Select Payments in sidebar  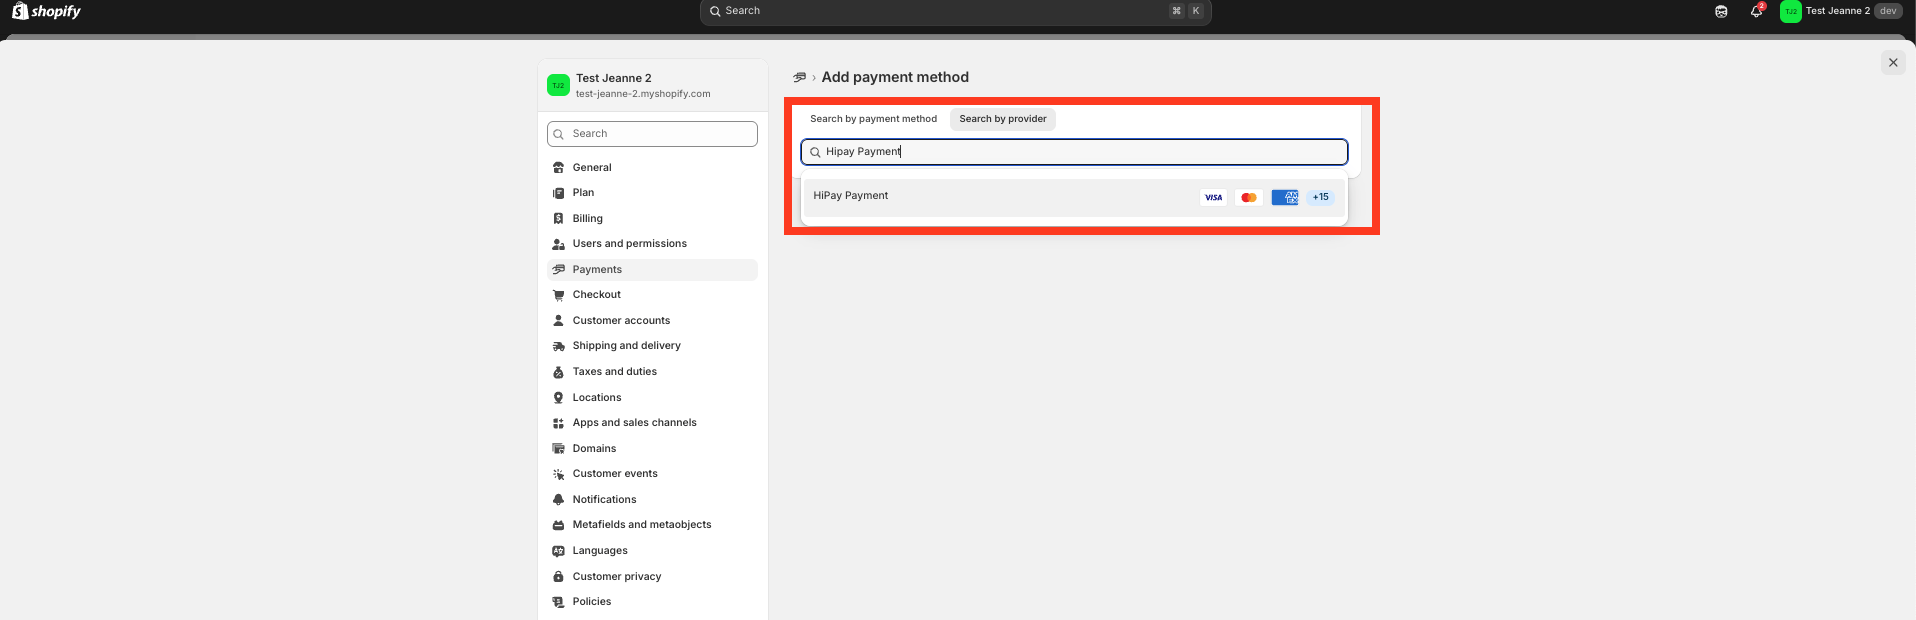(652, 270)
